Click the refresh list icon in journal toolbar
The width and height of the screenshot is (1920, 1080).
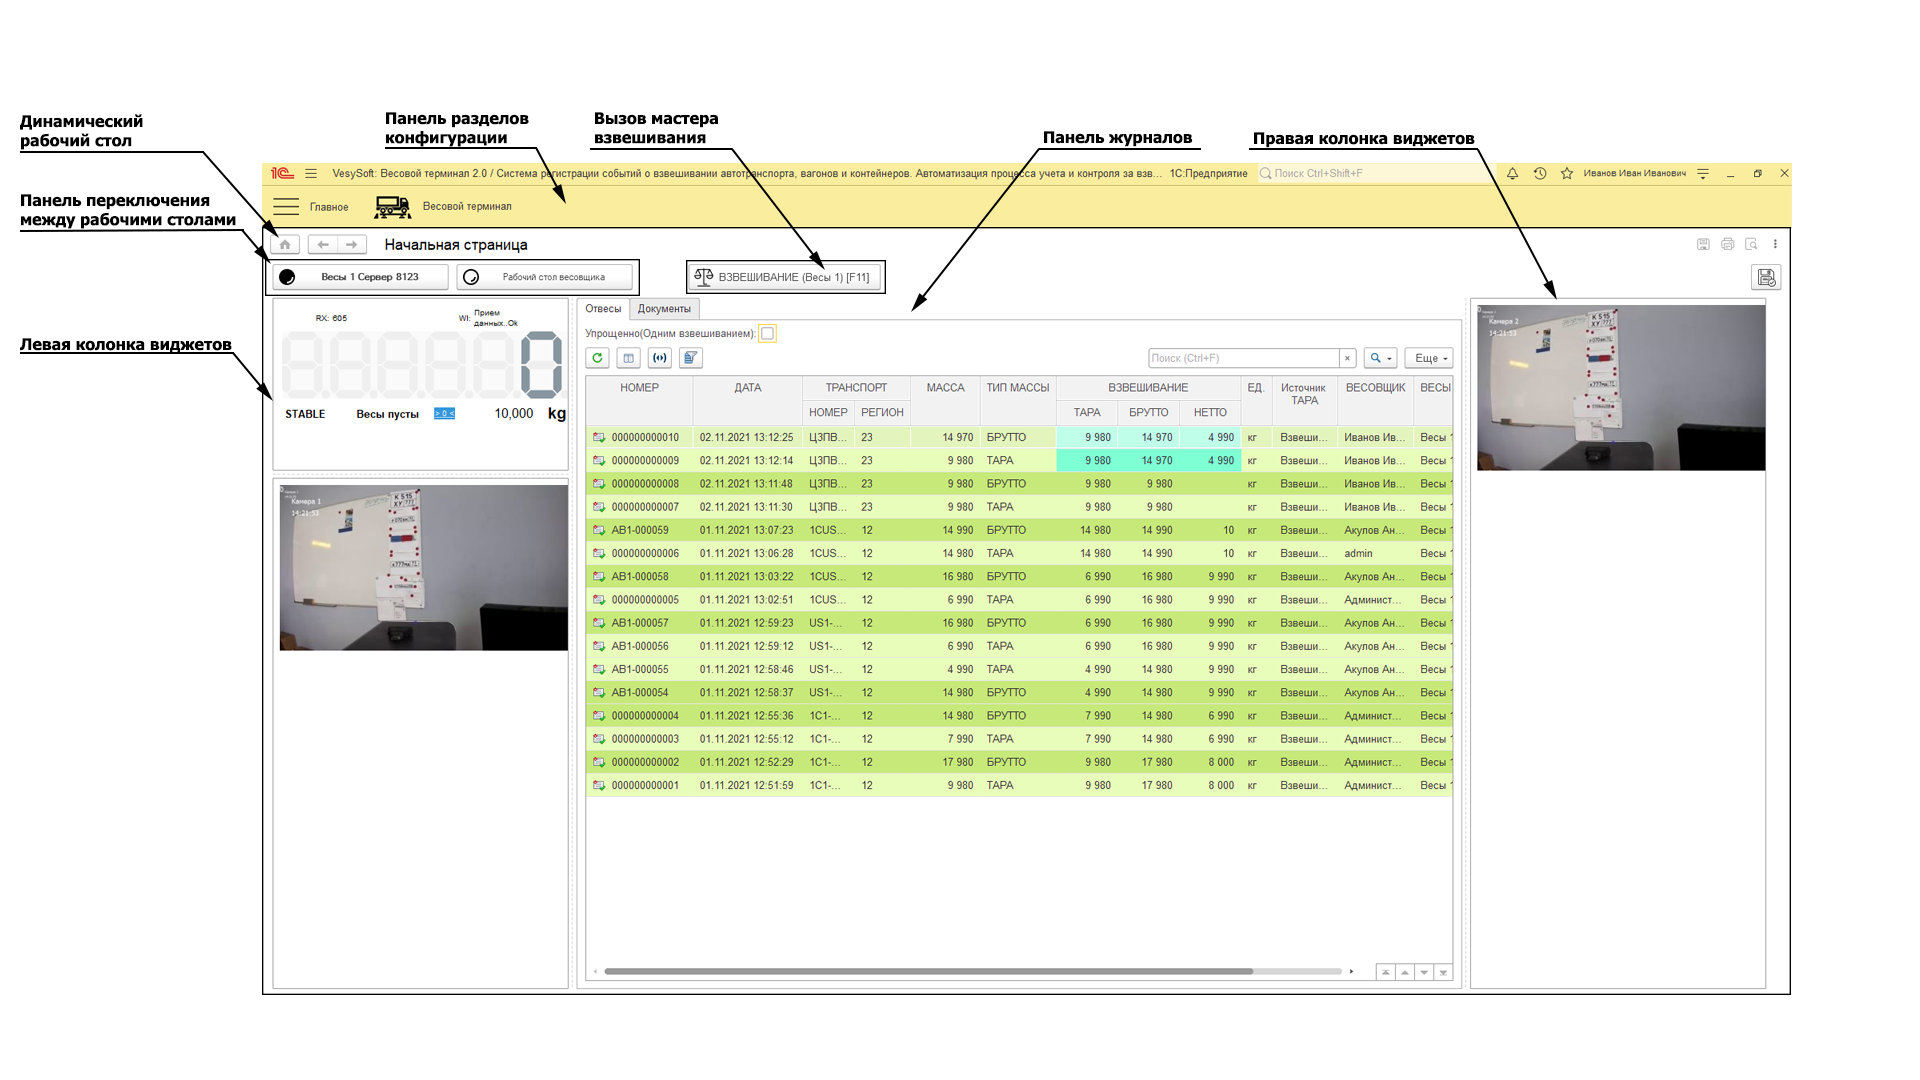pyautogui.click(x=597, y=358)
